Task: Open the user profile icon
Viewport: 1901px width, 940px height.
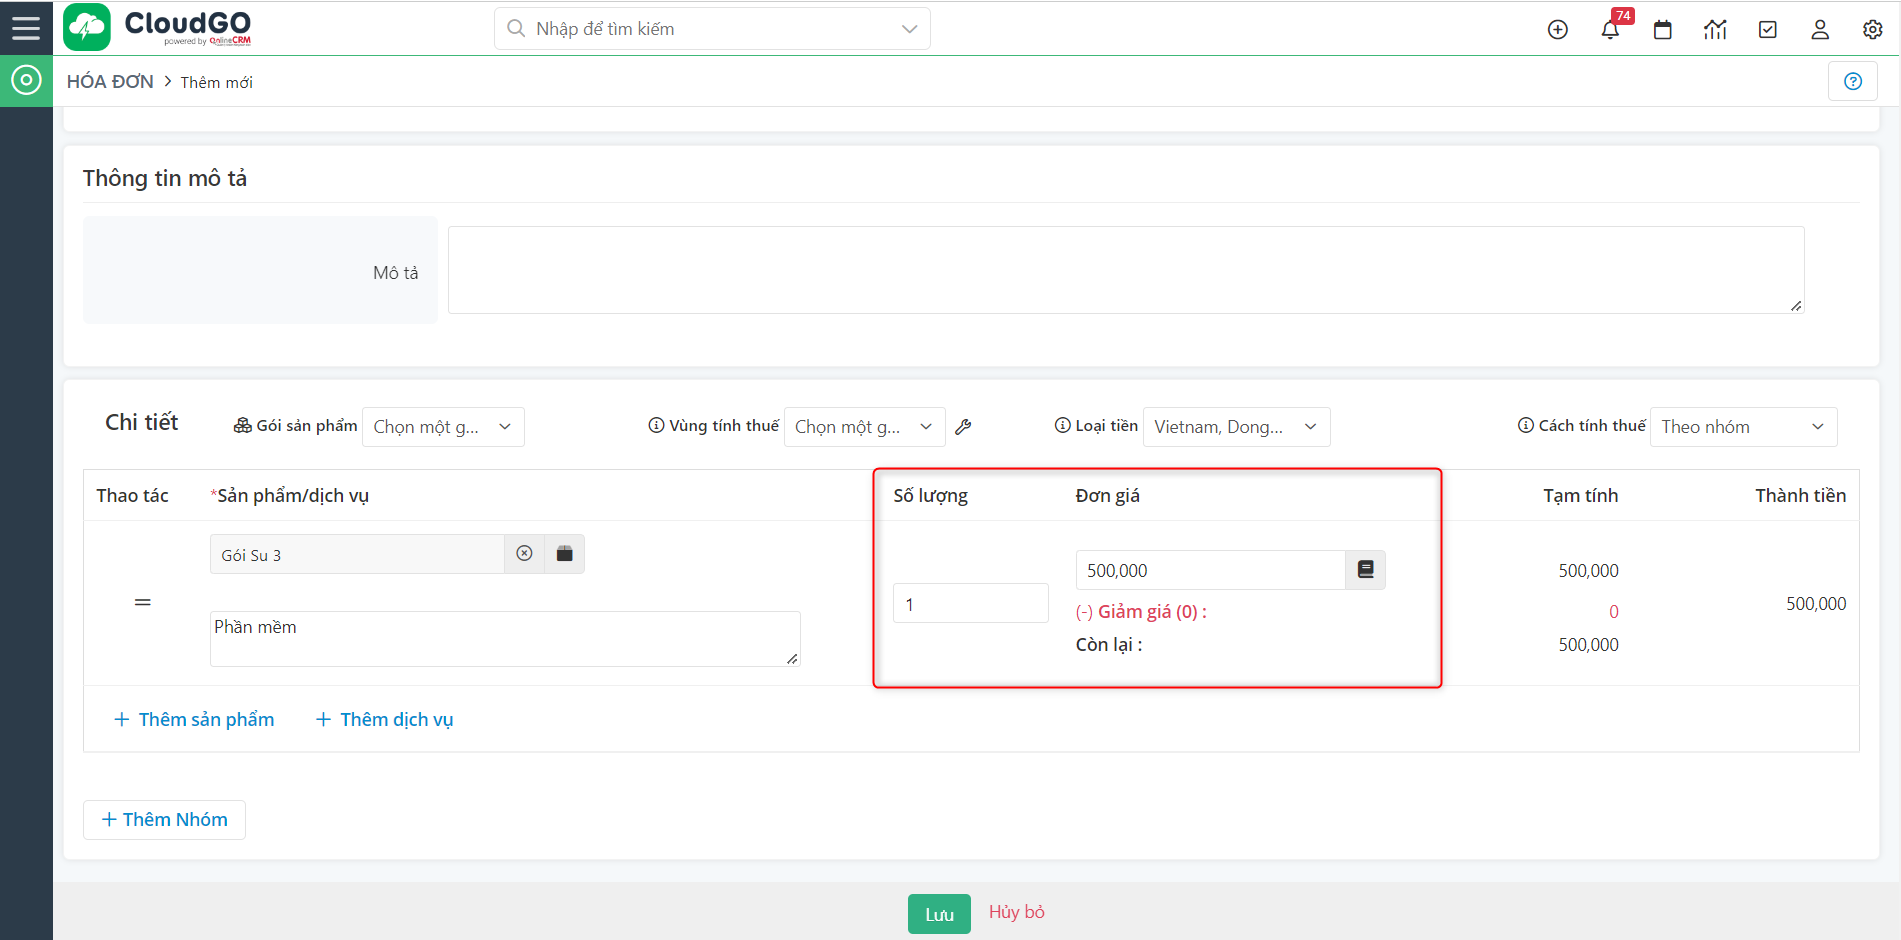Action: click(x=1819, y=30)
